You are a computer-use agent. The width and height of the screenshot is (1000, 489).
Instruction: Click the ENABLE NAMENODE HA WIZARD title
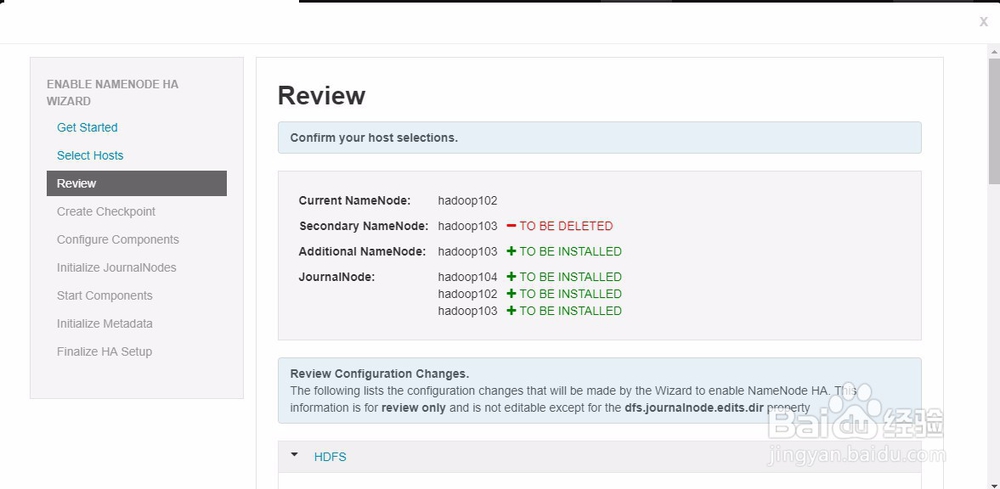[x=113, y=92]
